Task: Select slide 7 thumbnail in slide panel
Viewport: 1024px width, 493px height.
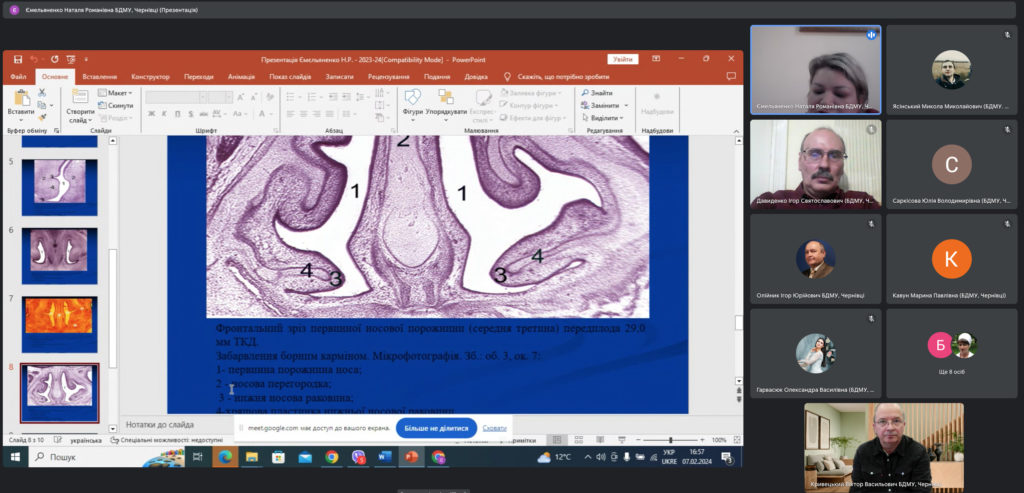Action: (x=60, y=324)
